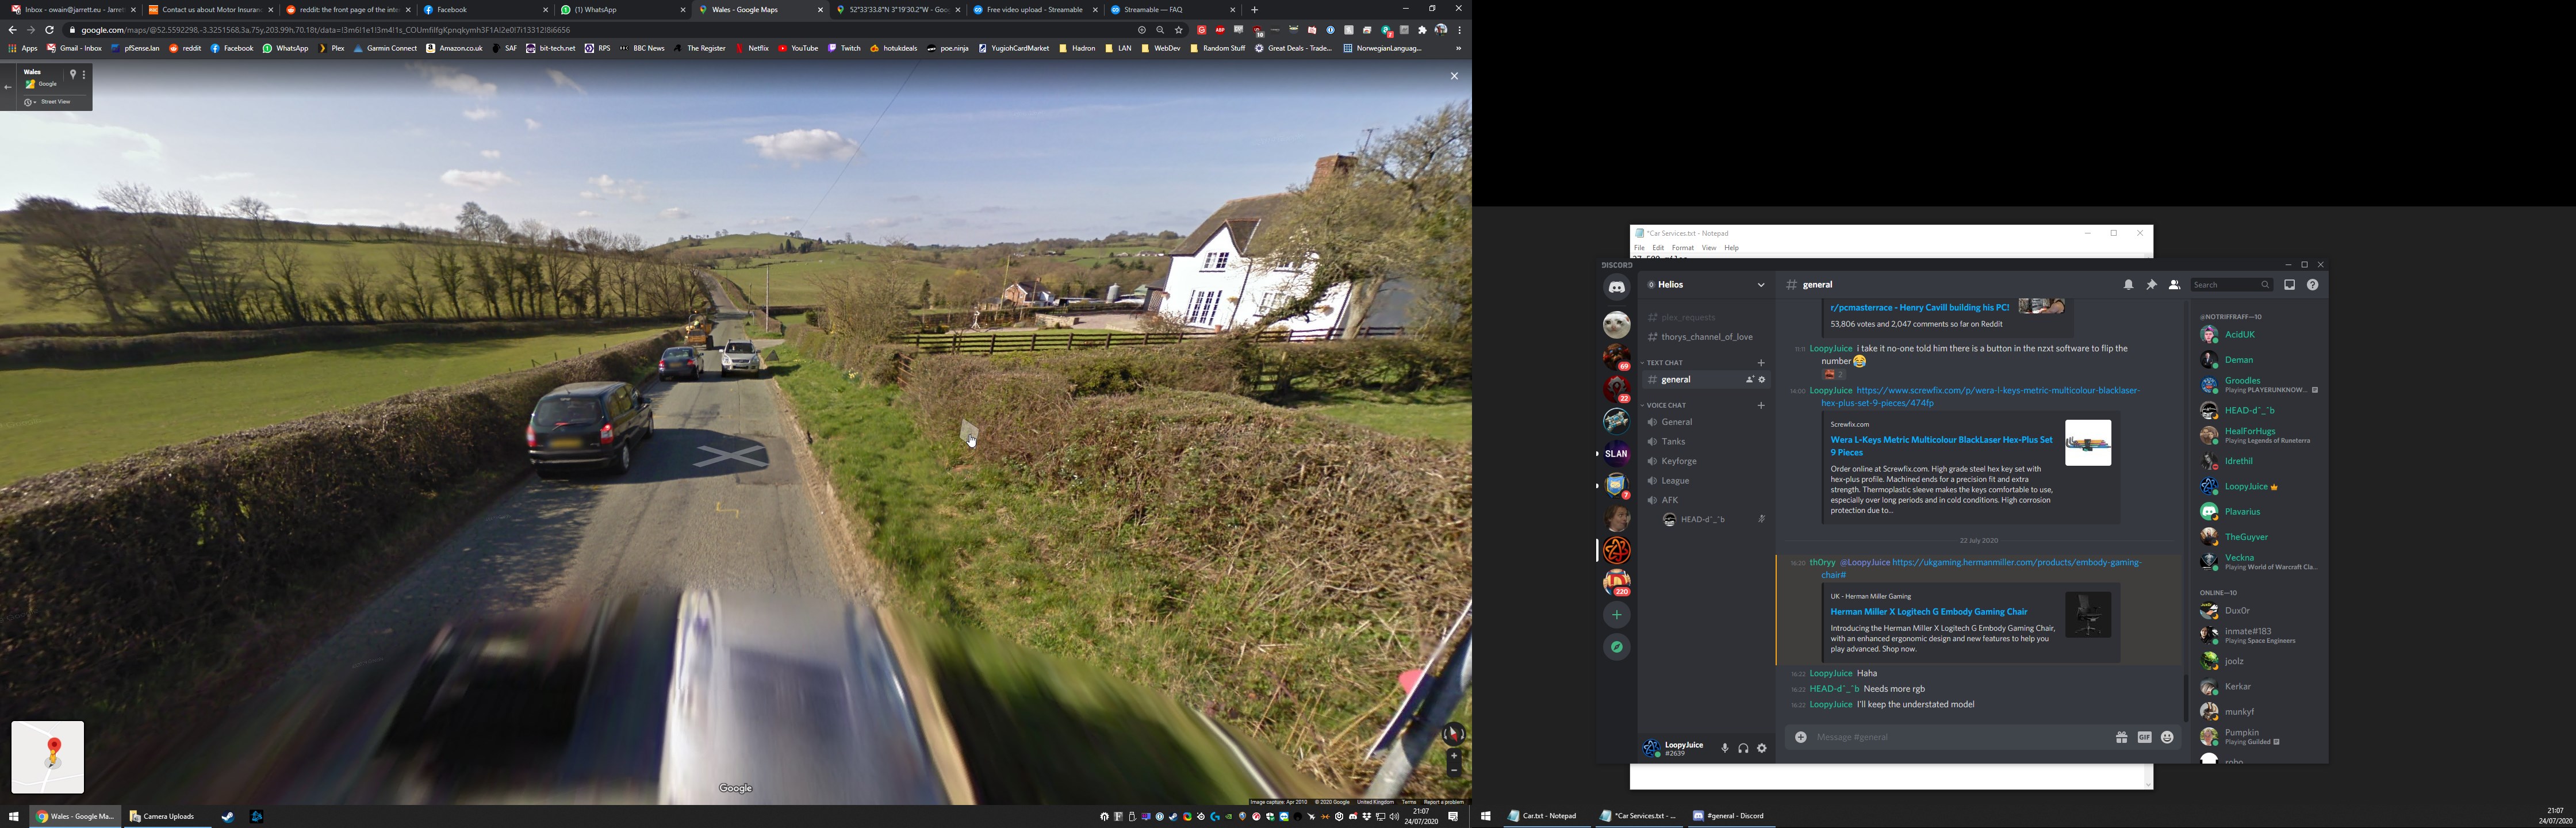
Task: Open the volume tray icon
Action: (x=1394, y=817)
